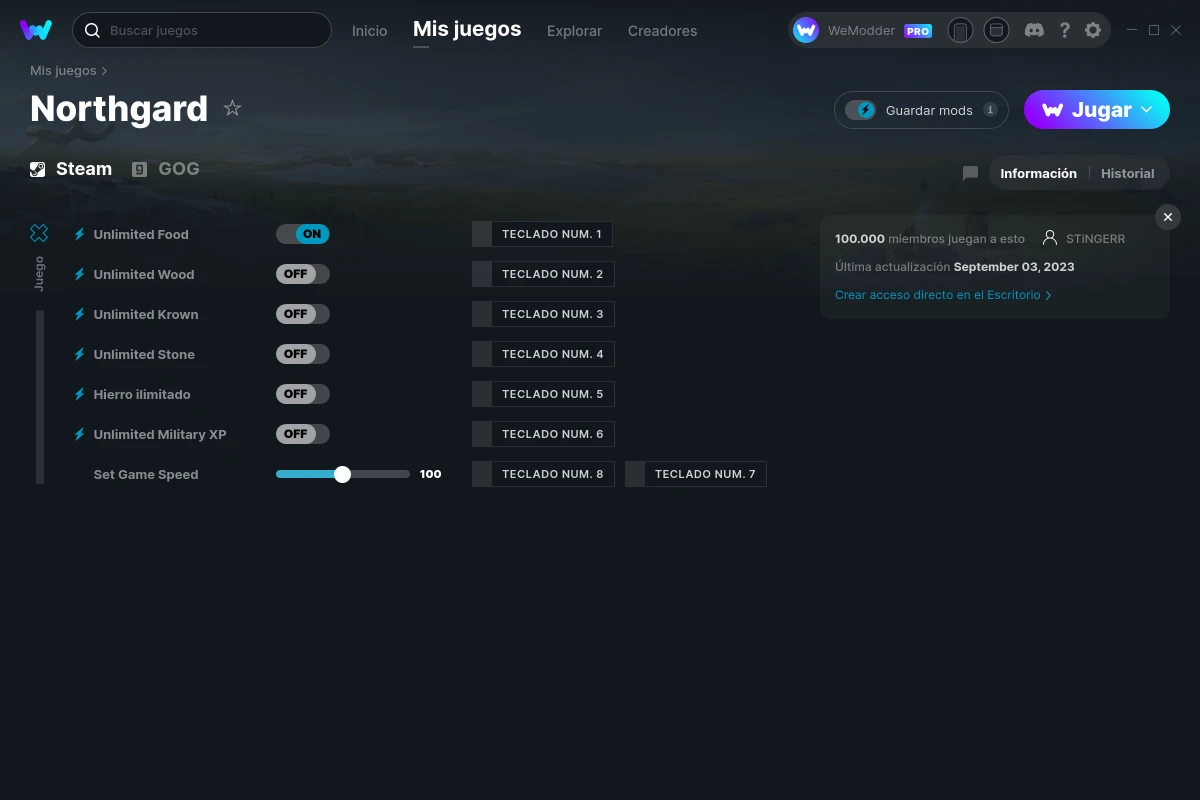
Task: Enable Unlimited Stone toggle
Action: pyautogui.click(x=303, y=354)
